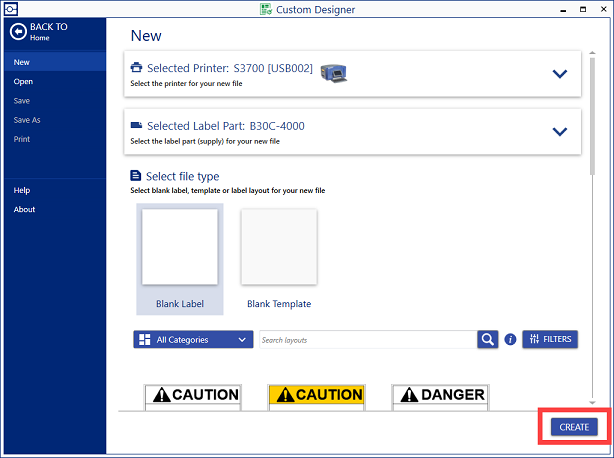614x458 pixels.
Task: Choose the DANGER label layout
Action: click(440, 395)
